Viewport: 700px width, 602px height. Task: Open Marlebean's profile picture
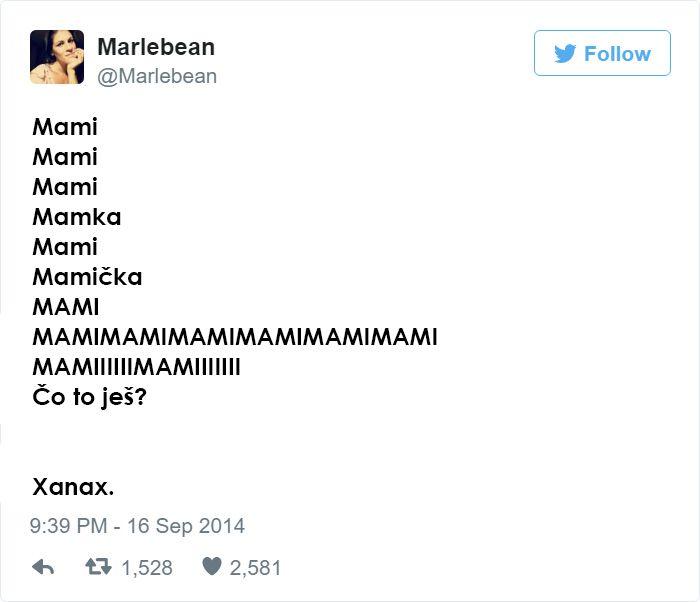click(57, 57)
